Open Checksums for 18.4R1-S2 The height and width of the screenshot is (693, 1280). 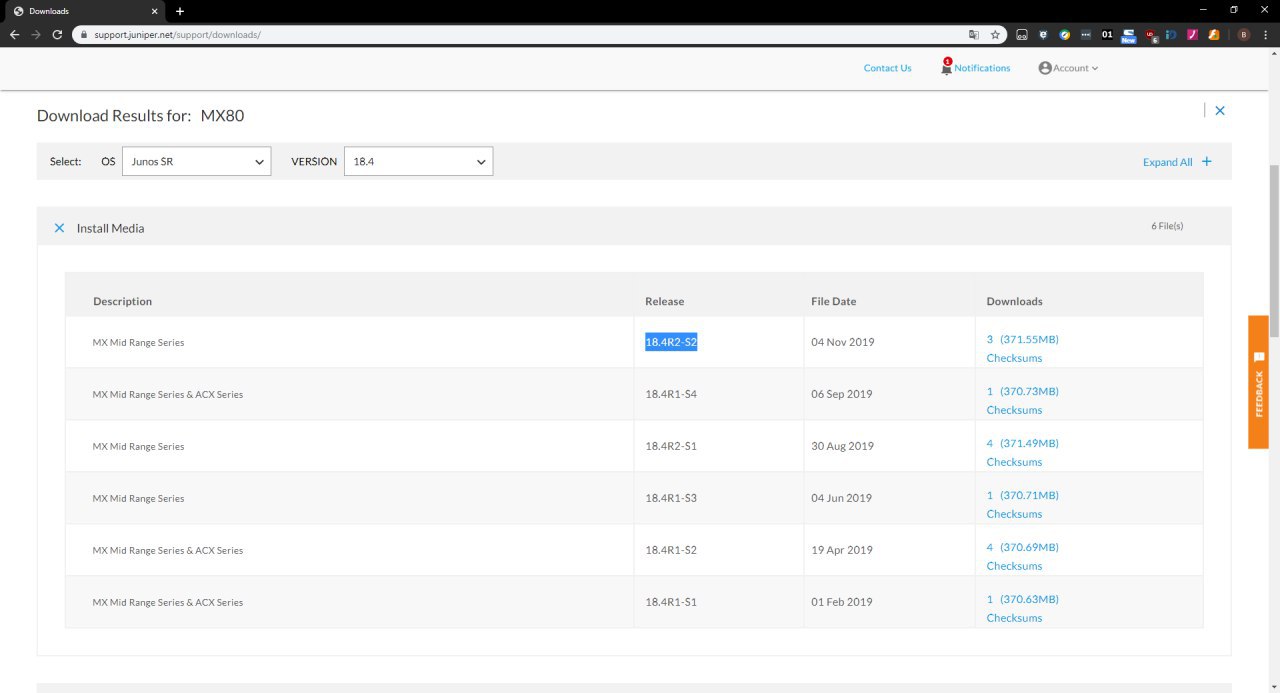pos(1014,566)
